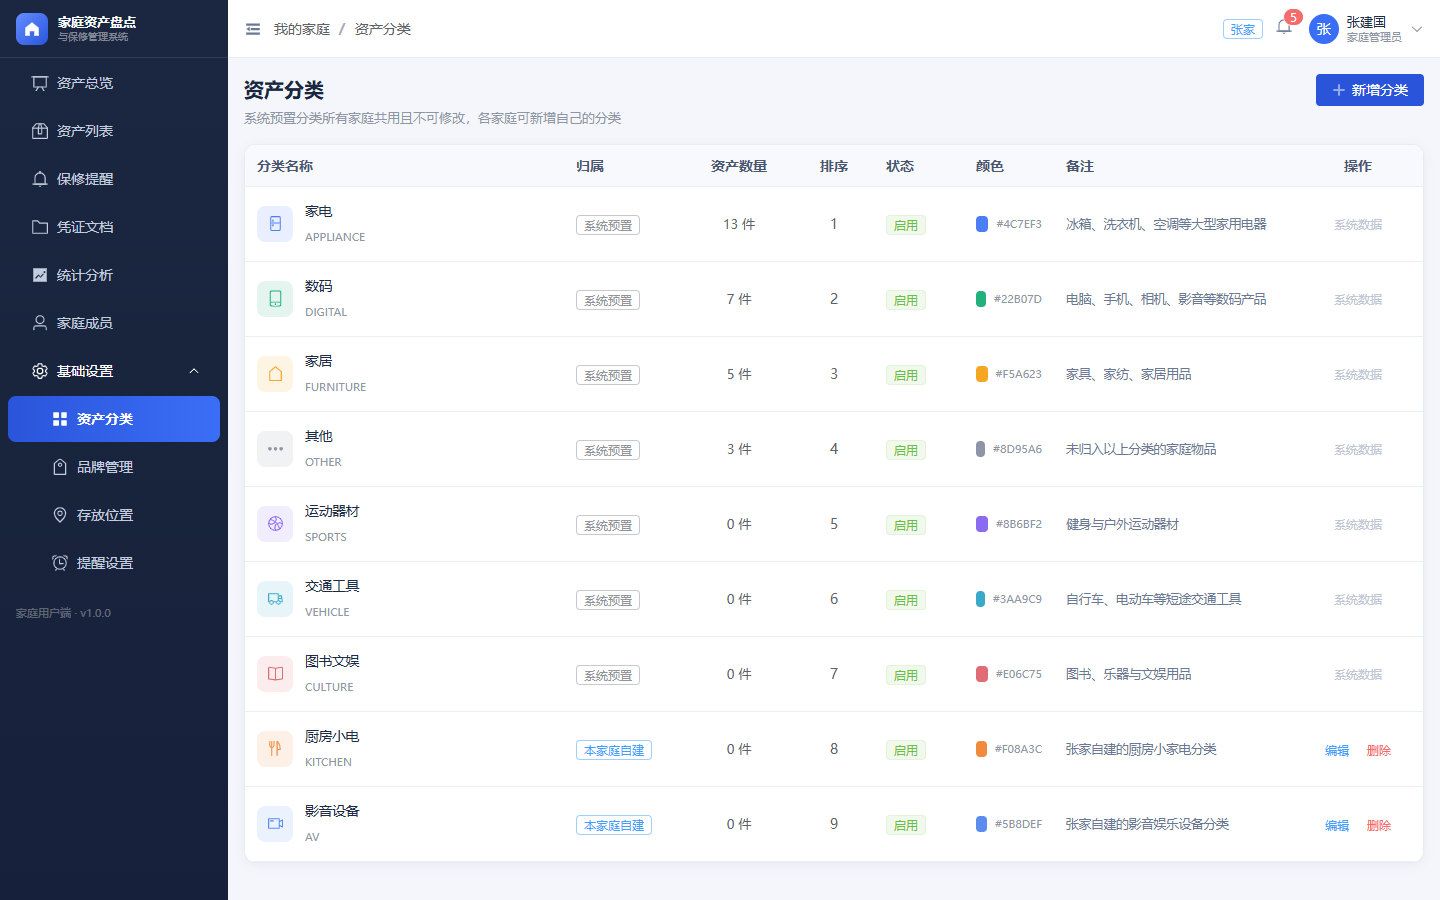Viewport: 1440px width, 900px height.
Task: Click the 我的家庭 breadcrumb
Action: tap(302, 29)
